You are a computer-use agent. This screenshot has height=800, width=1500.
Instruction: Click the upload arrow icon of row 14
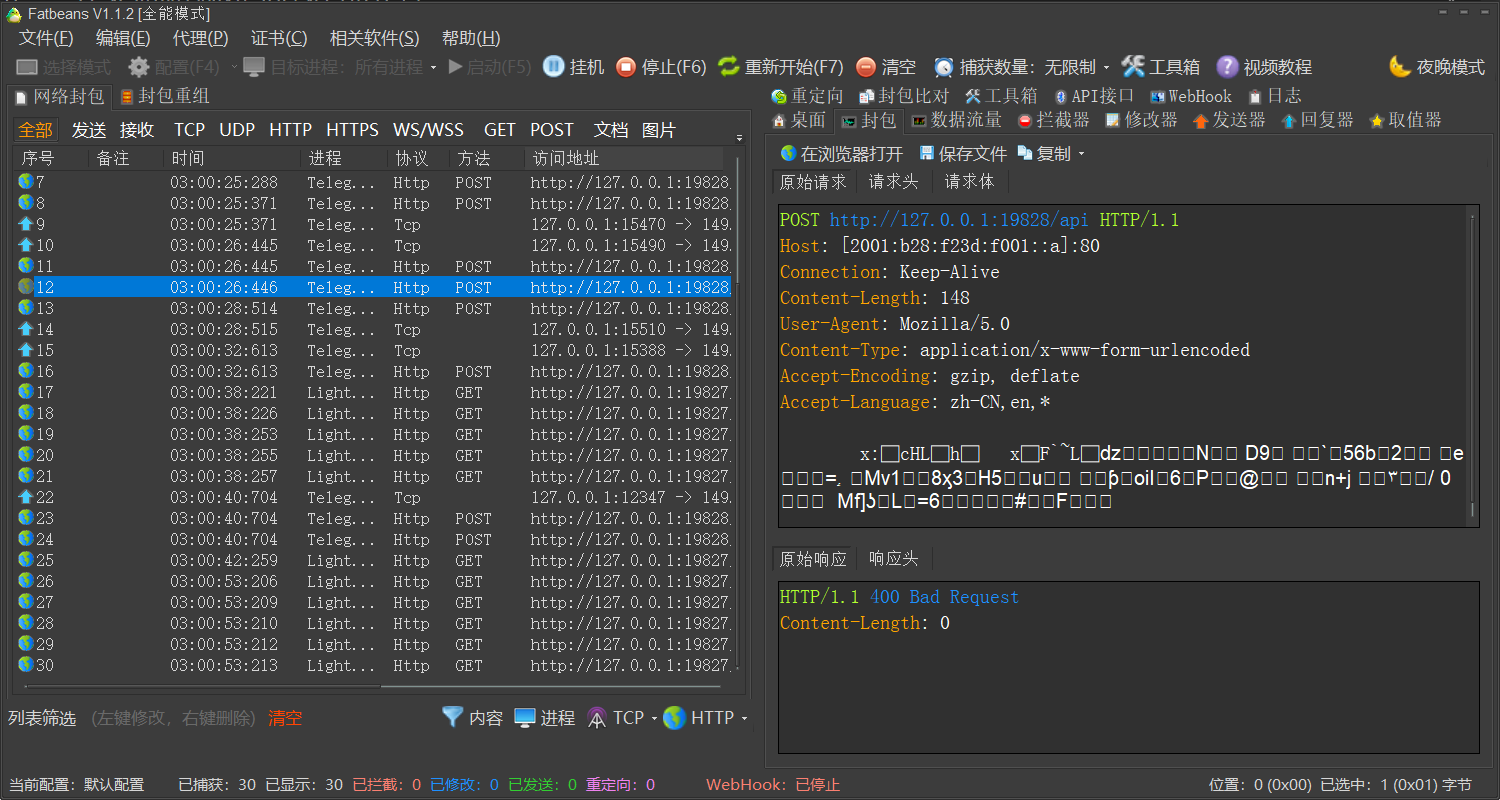25,329
